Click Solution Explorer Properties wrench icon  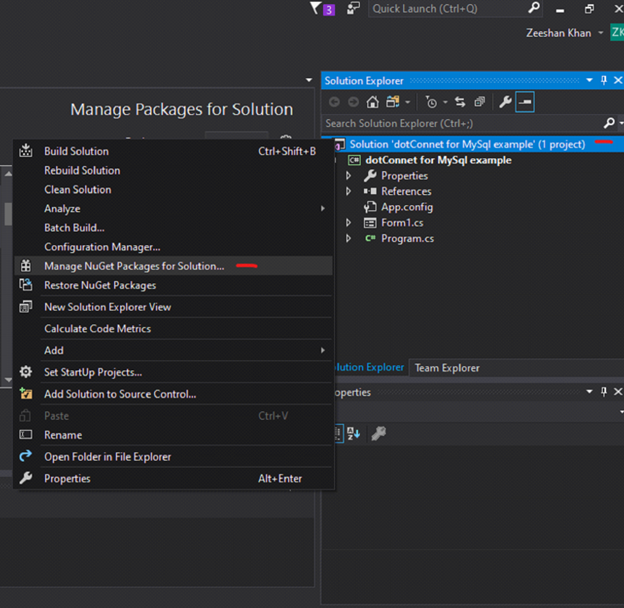coord(505,102)
